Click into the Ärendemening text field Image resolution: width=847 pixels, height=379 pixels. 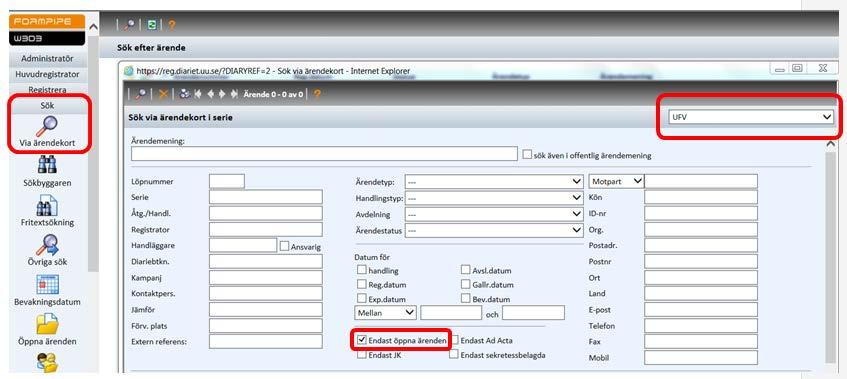pos(324,153)
